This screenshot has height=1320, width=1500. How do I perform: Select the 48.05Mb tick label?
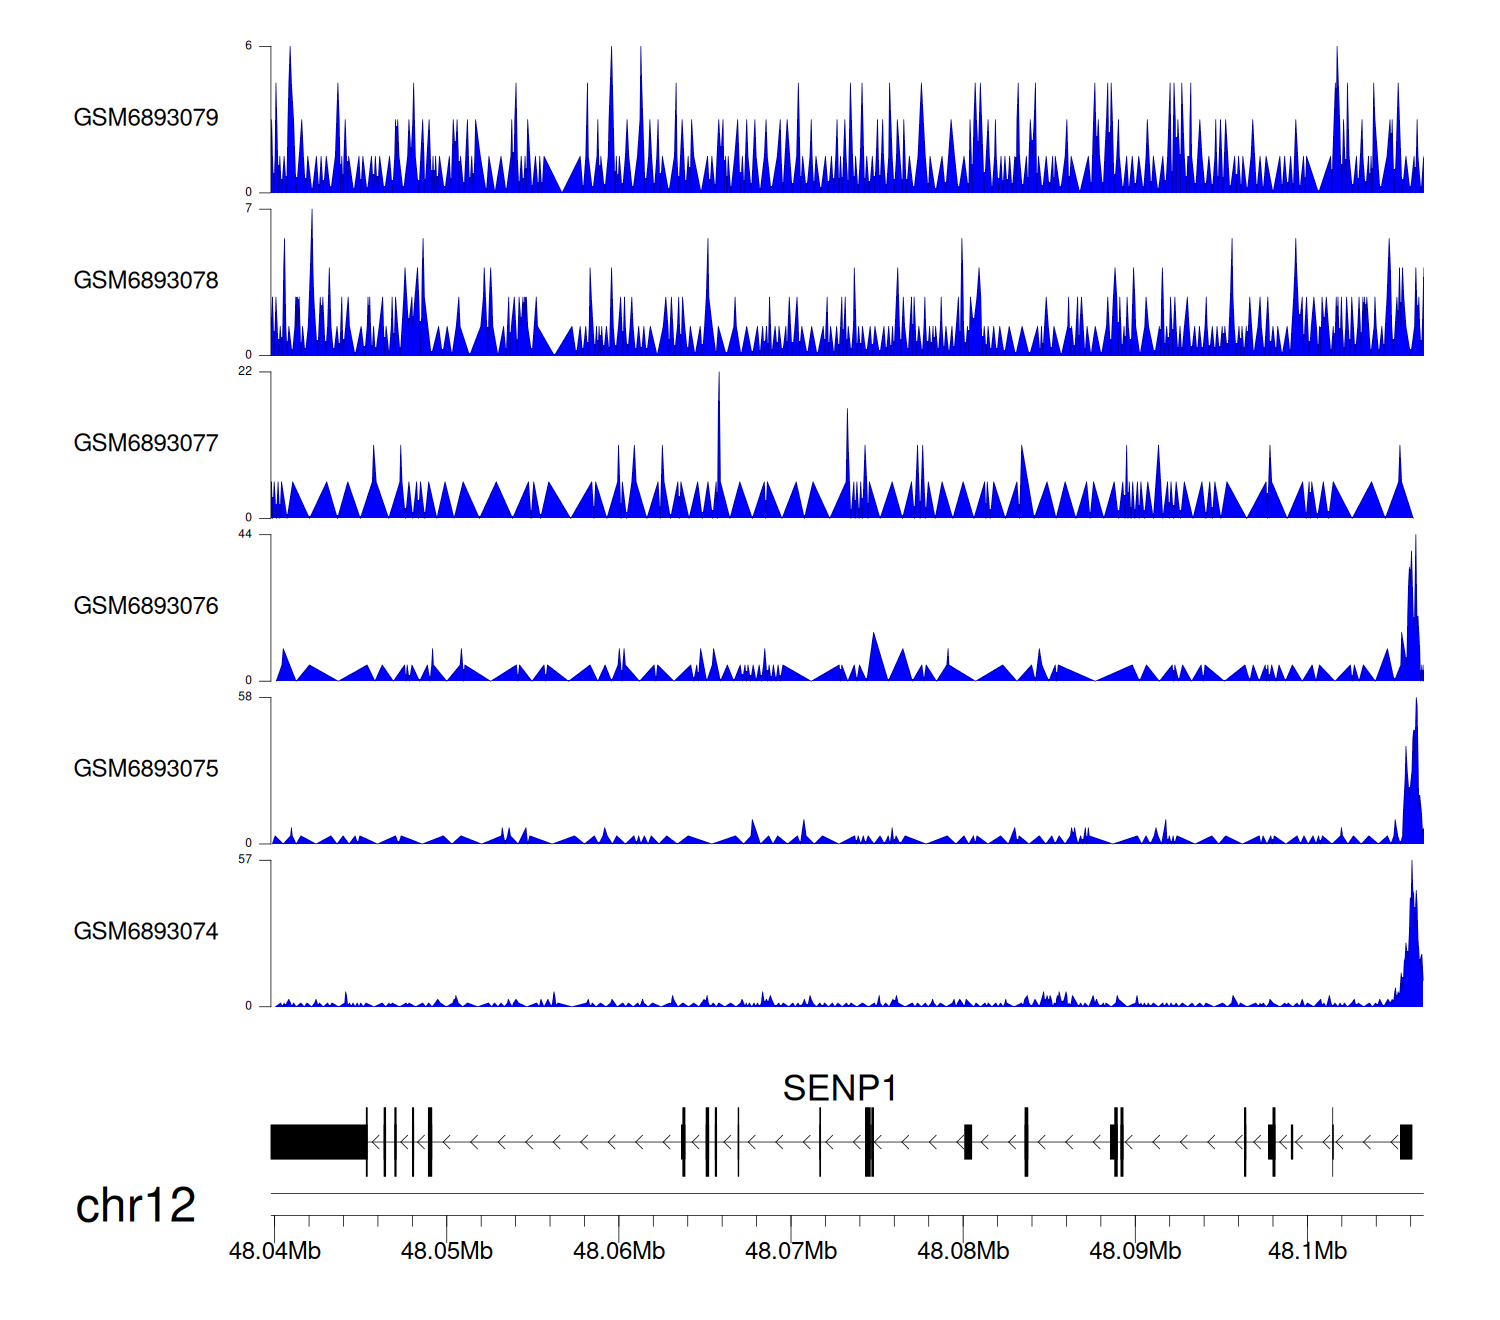click(x=447, y=1251)
